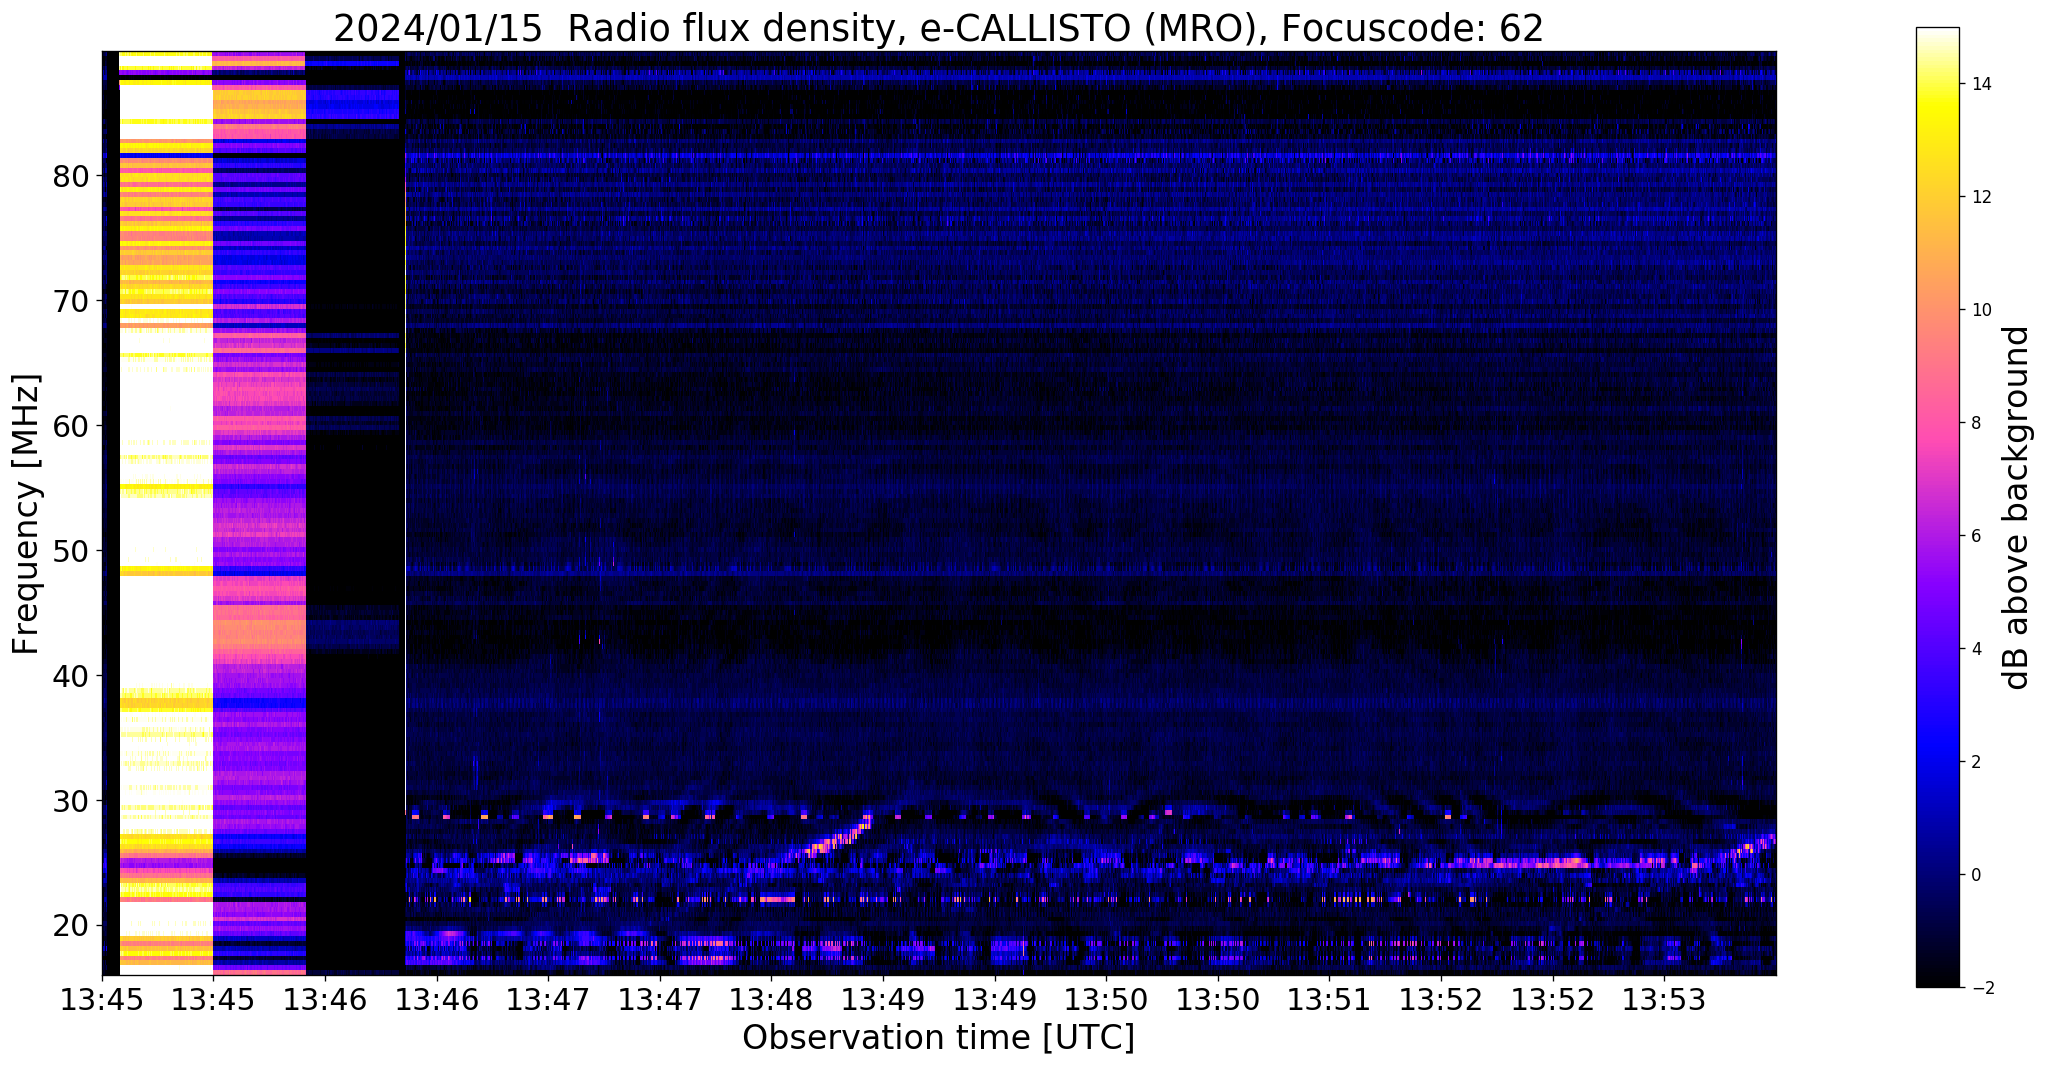Click the 30 tick on the frequency axis
2047x1067 pixels.
coord(71,802)
